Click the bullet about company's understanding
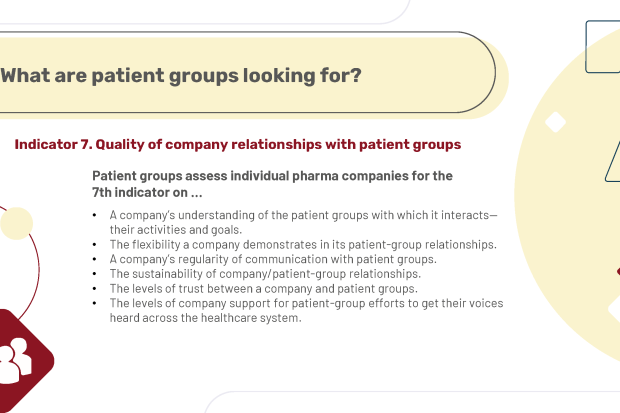 point(303,222)
